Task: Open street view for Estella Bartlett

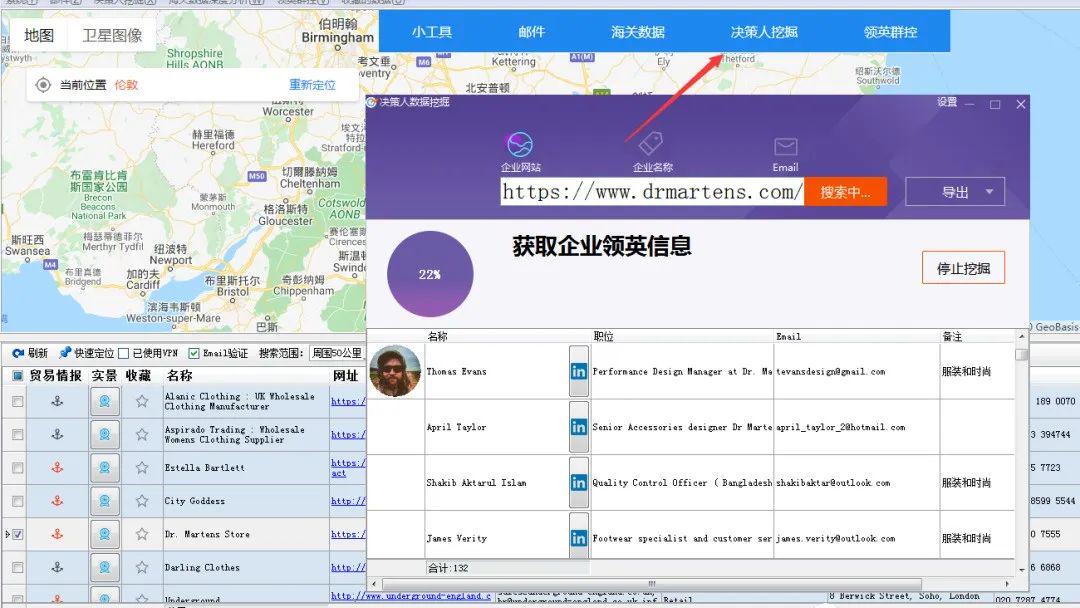Action: pos(105,468)
